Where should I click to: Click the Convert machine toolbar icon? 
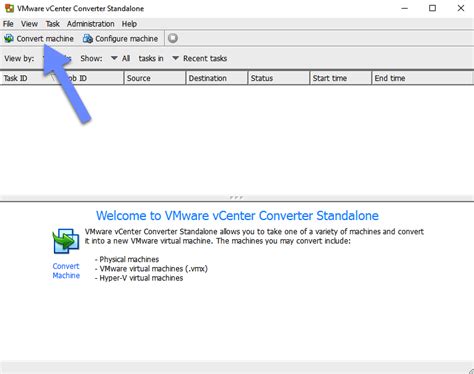(x=9, y=39)
